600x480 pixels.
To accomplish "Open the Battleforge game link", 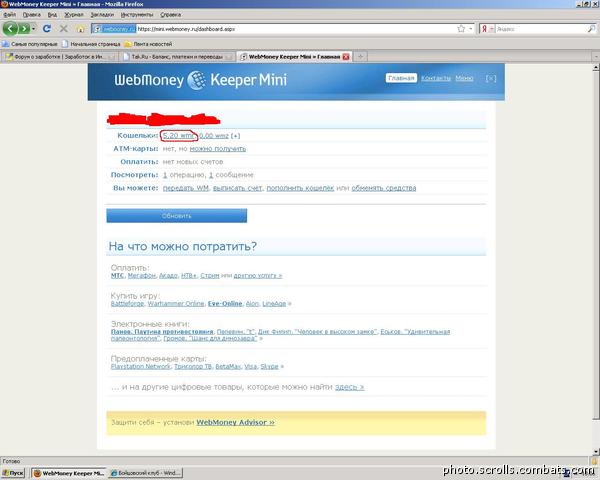I will (127, 304).
